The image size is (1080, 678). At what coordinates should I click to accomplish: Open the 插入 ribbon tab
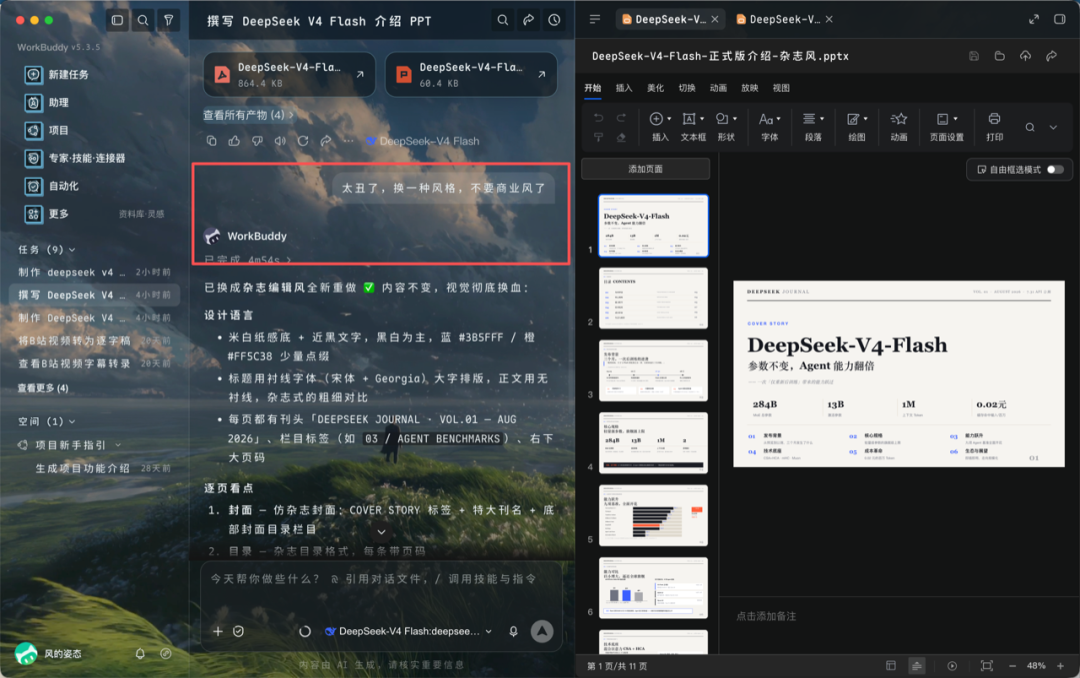[x=623, y=88]
